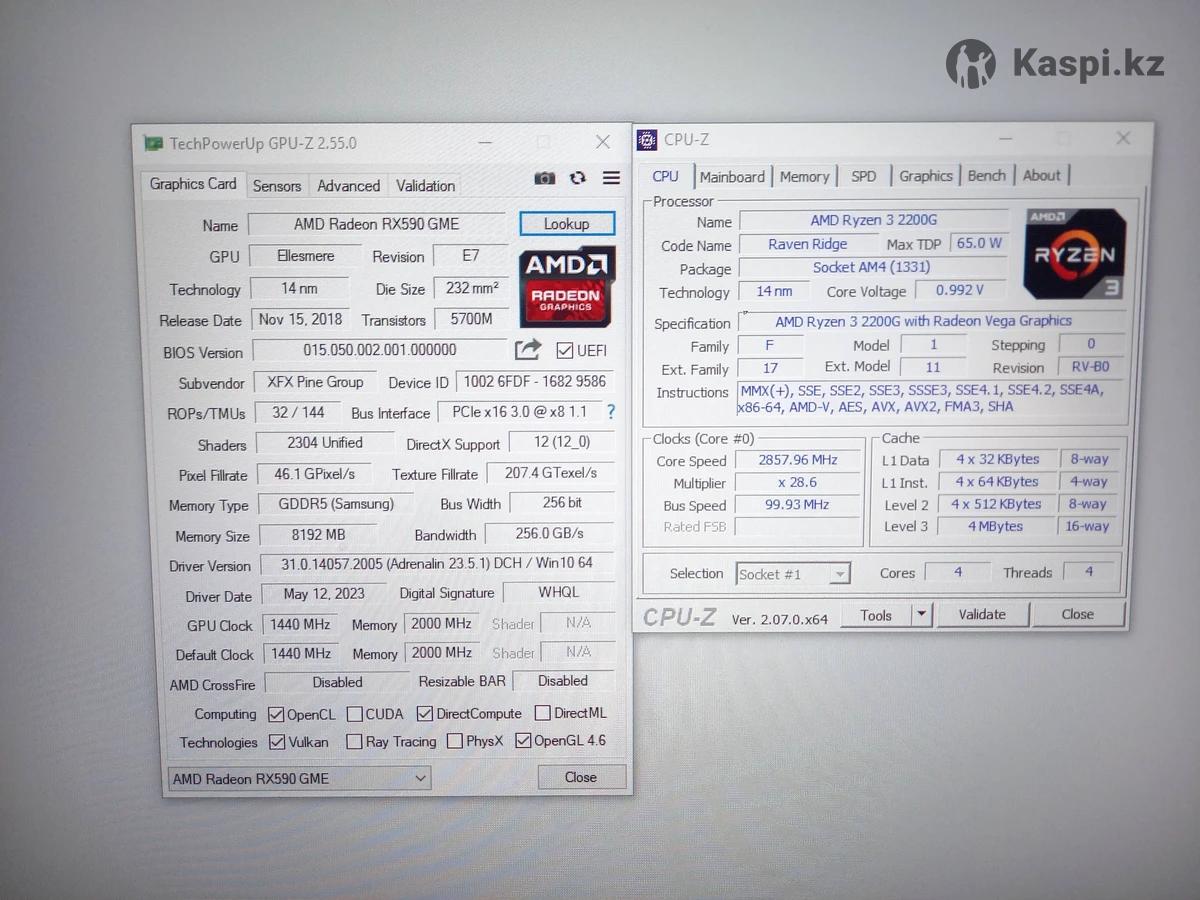This screenshot has width=1200, height=900.
Task: Toggle the CUDA checkbox
Action: point(355,714)
